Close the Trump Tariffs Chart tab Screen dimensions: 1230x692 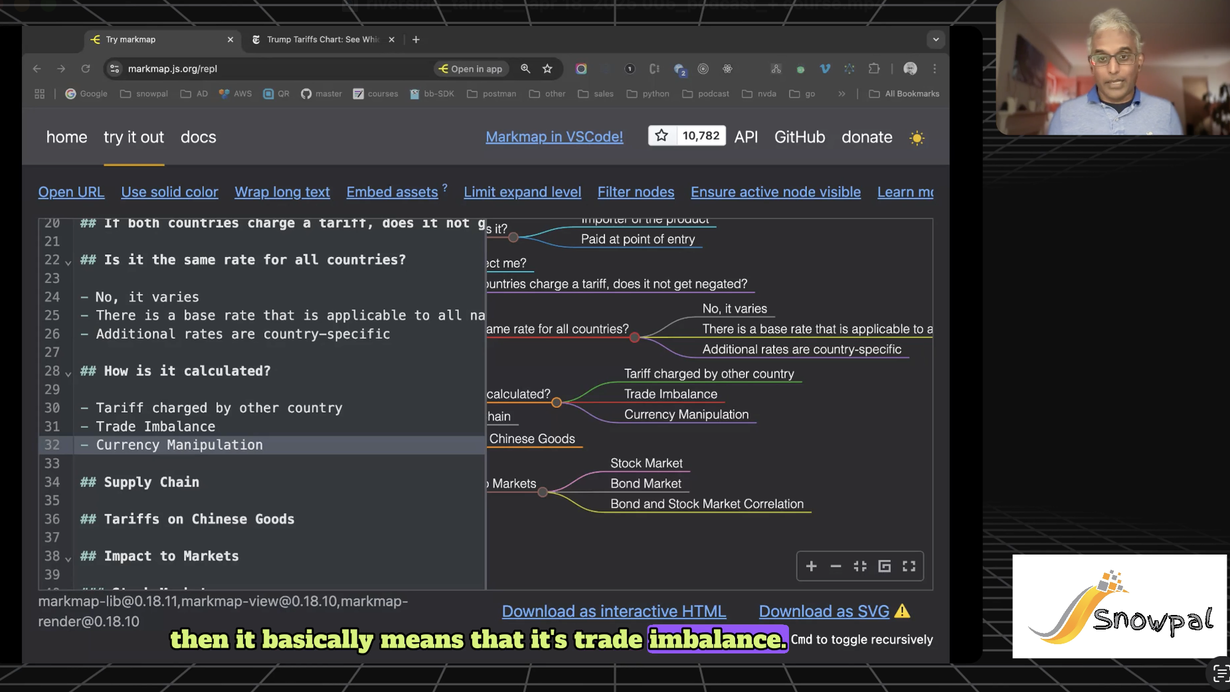[392, 40]
